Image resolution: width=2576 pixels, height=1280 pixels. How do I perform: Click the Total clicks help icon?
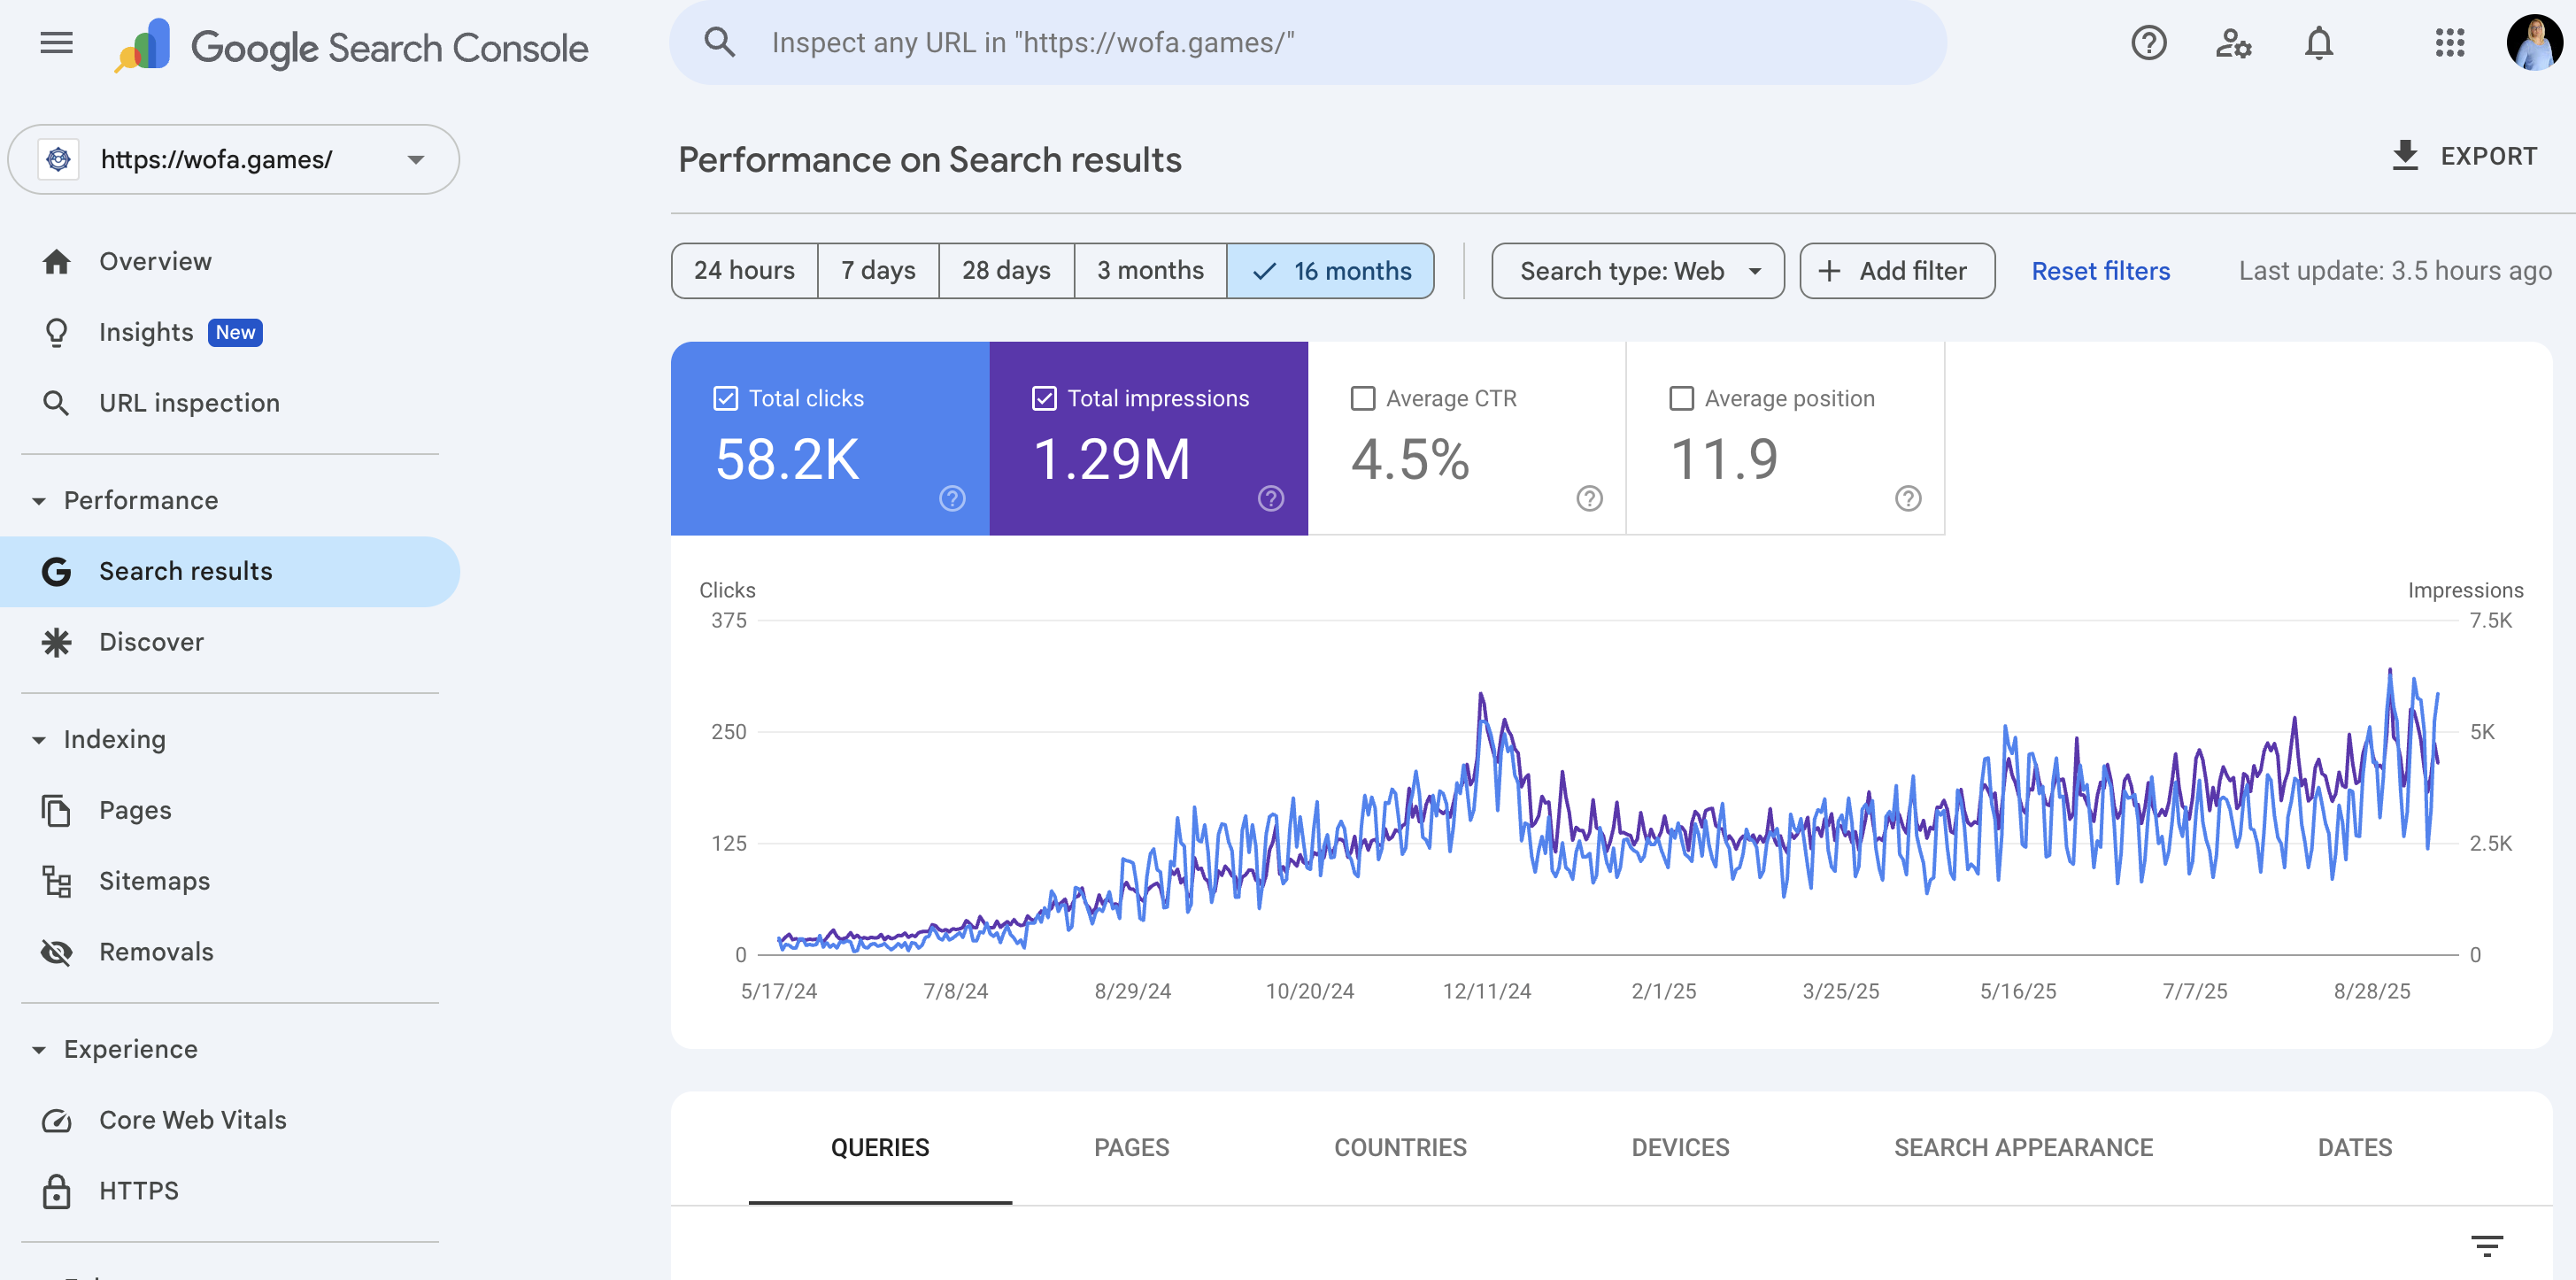(x=952, y=498)
